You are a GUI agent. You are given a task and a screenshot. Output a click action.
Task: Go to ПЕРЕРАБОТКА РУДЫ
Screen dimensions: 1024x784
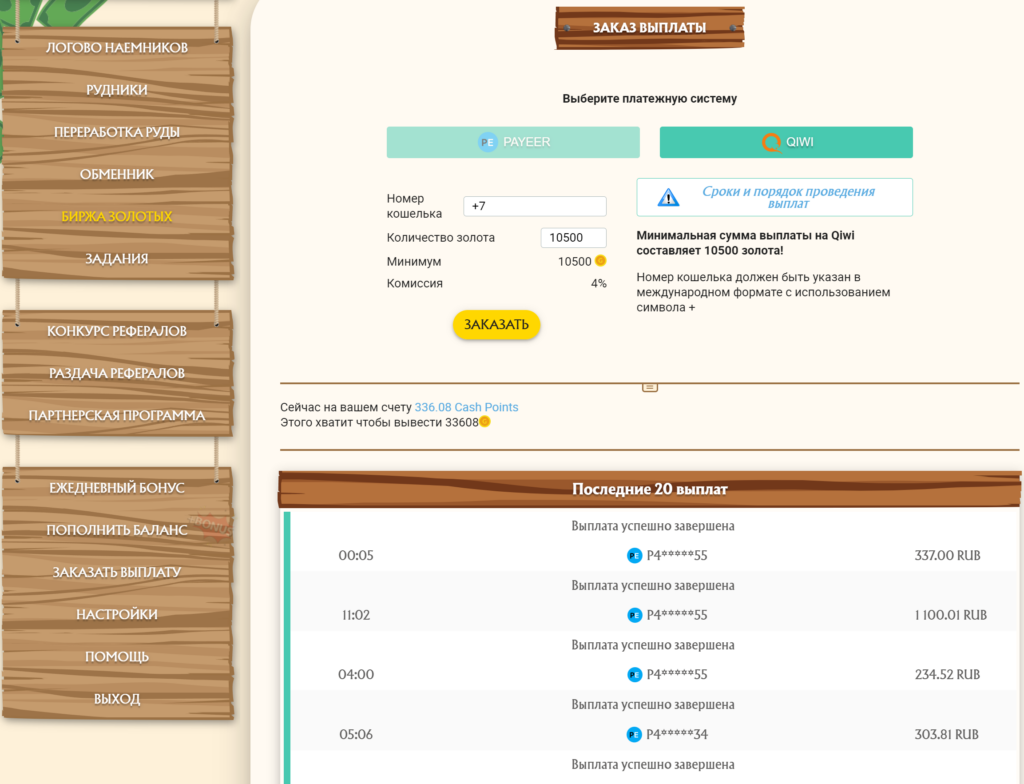point(117,132)
